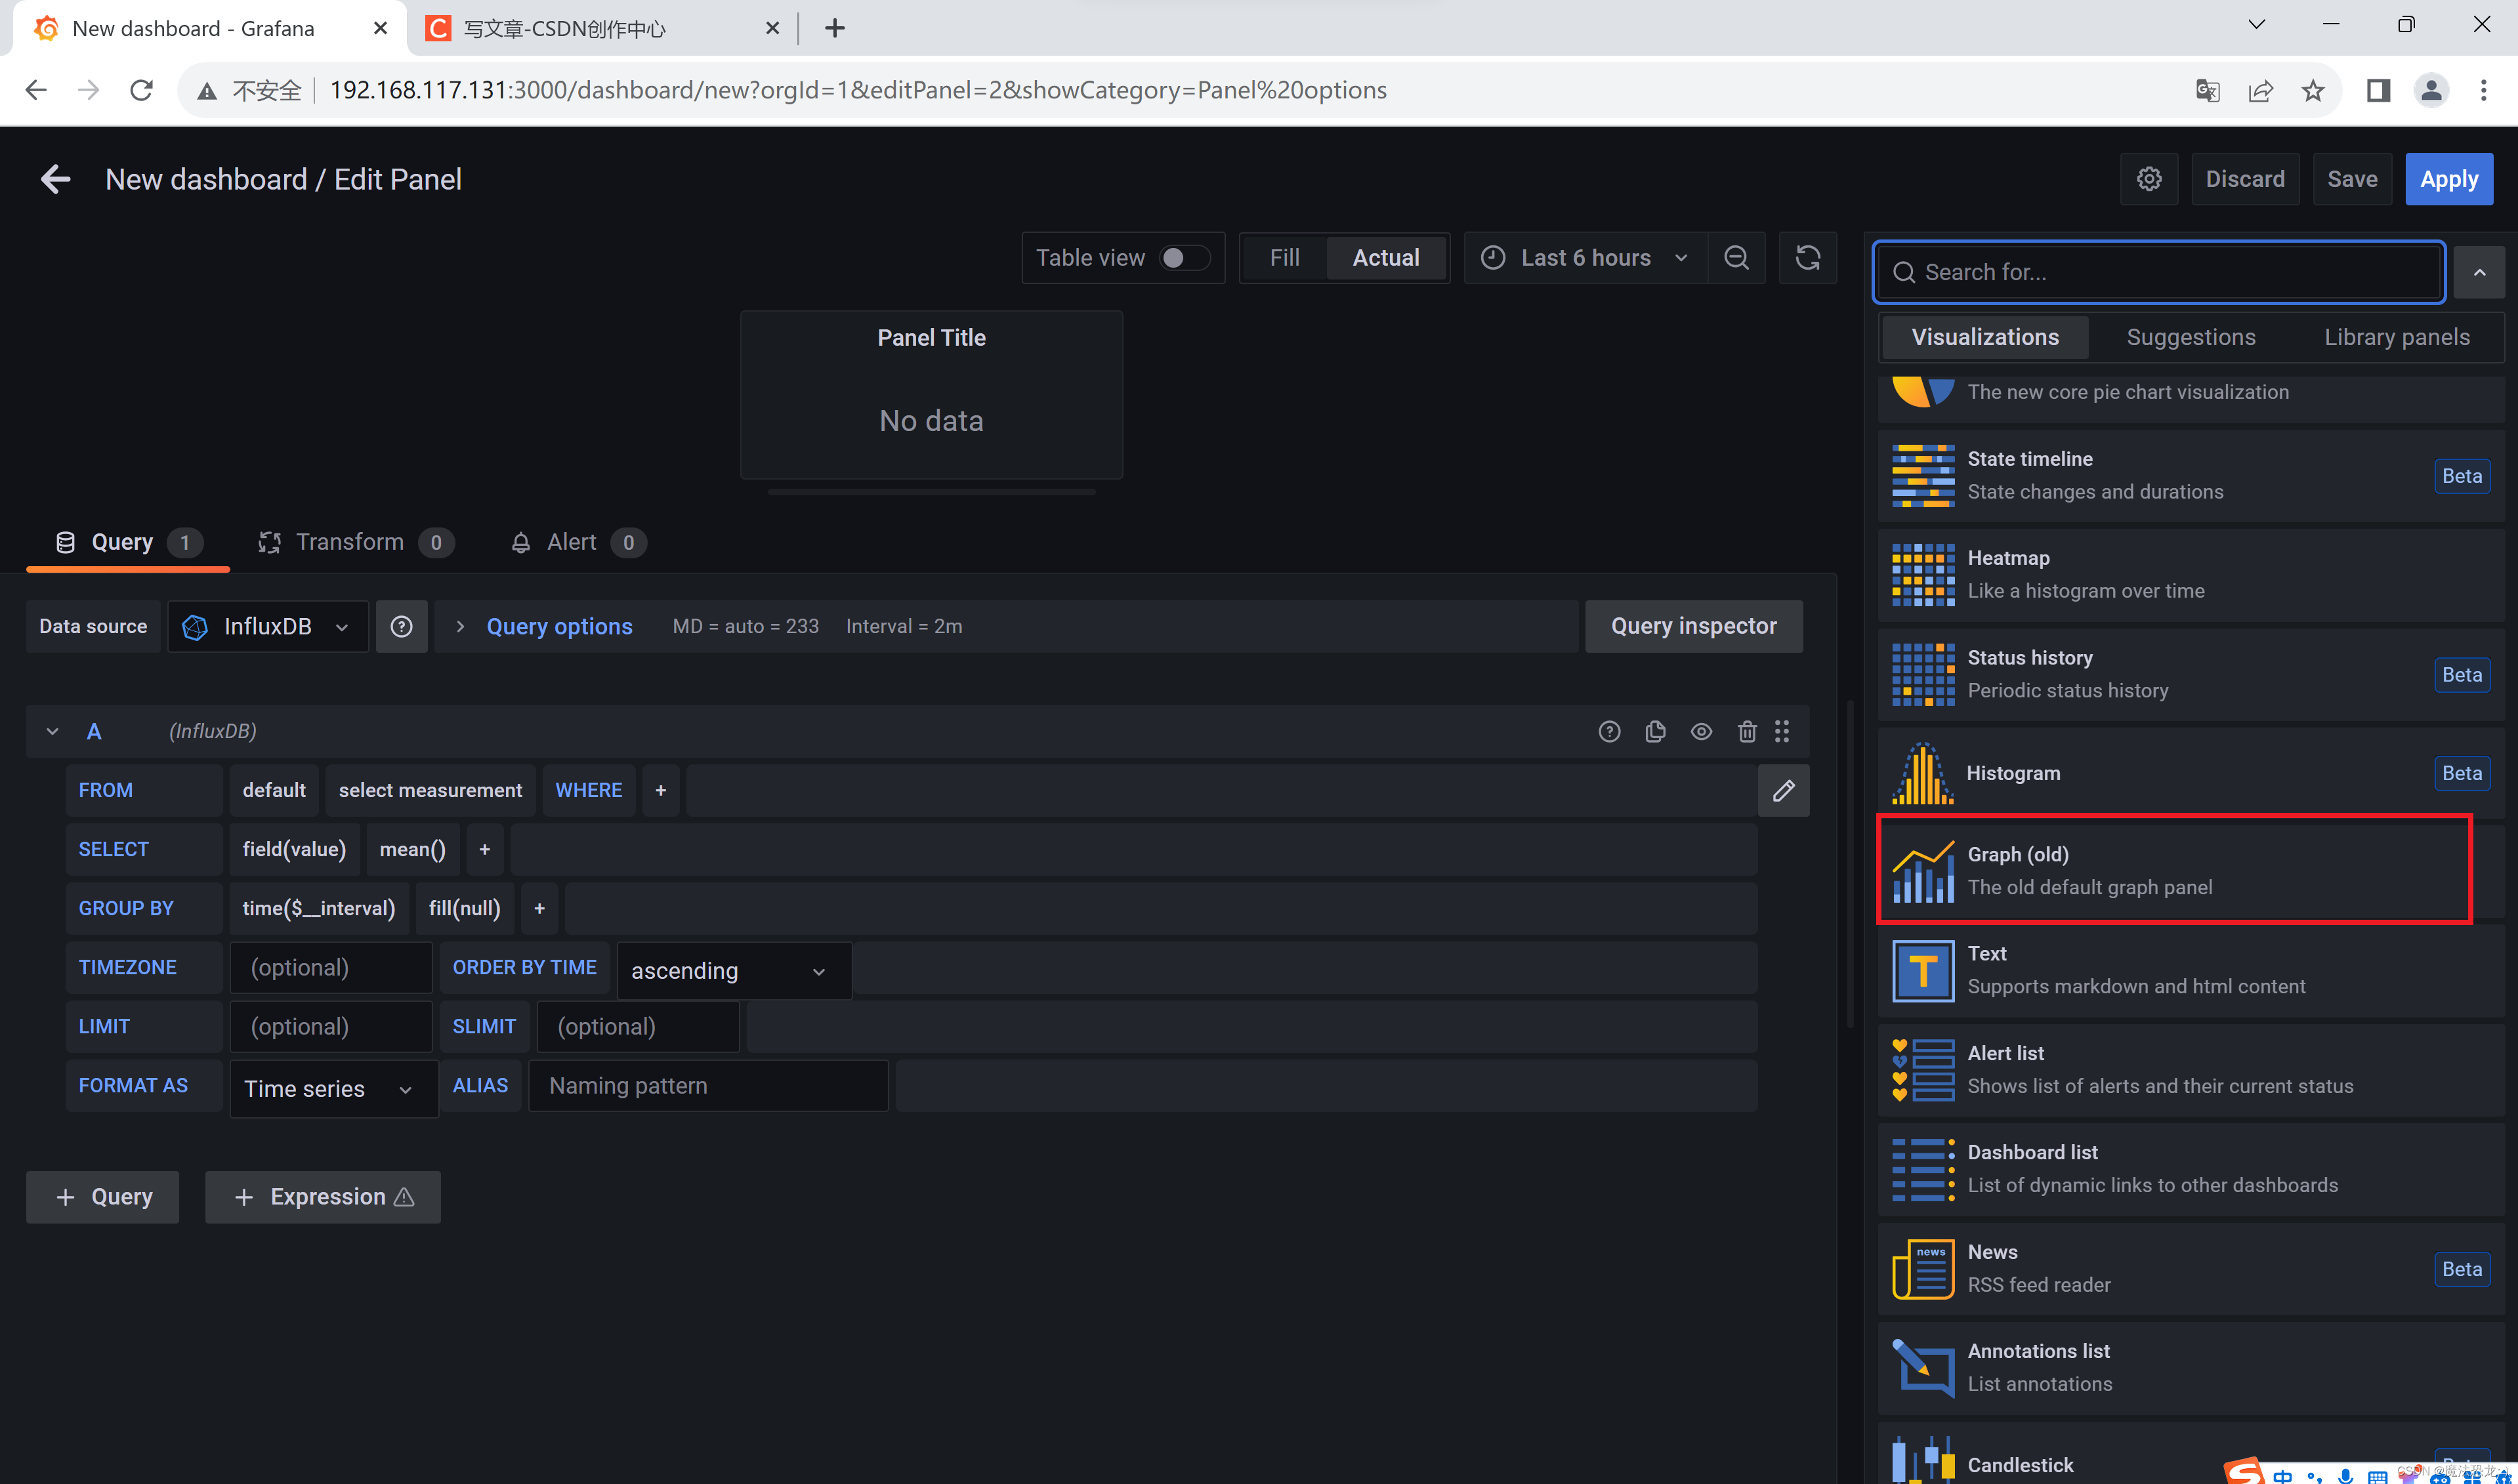Open the Suggestions tab
2518x1484 pixels.
point(2190,337)
